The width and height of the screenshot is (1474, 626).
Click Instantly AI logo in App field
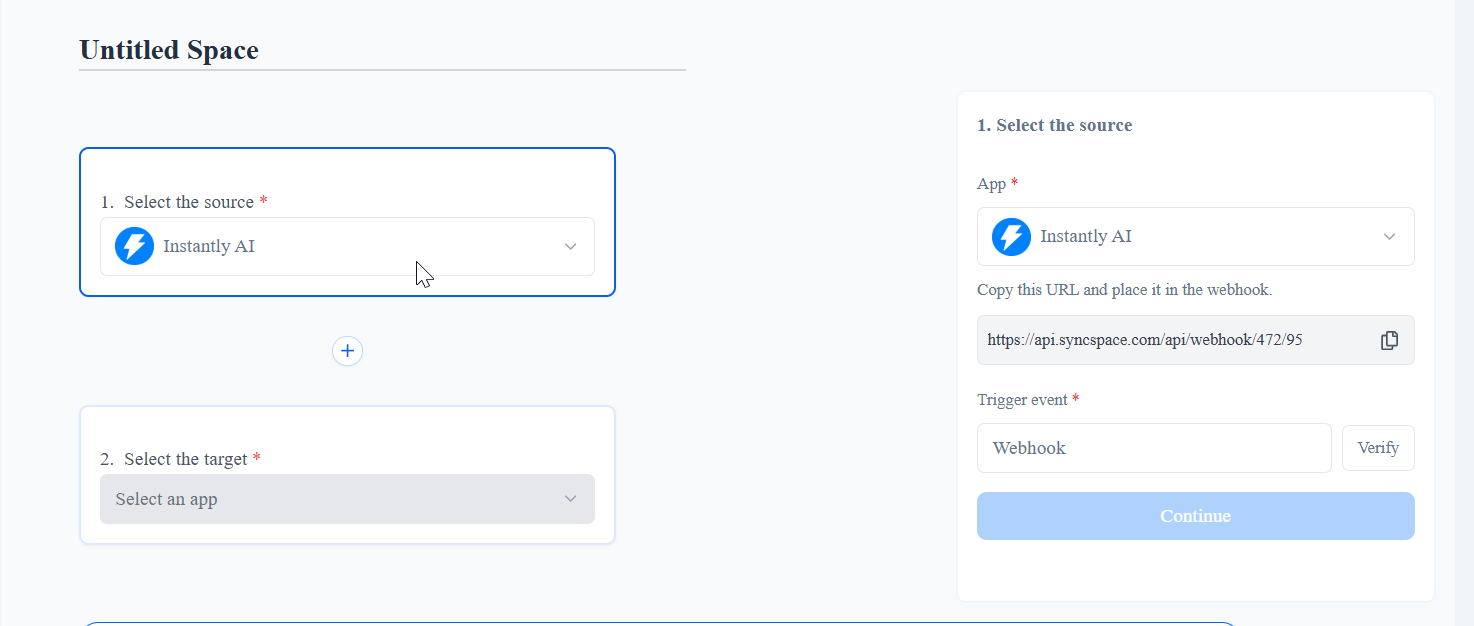click(1011, 237)
